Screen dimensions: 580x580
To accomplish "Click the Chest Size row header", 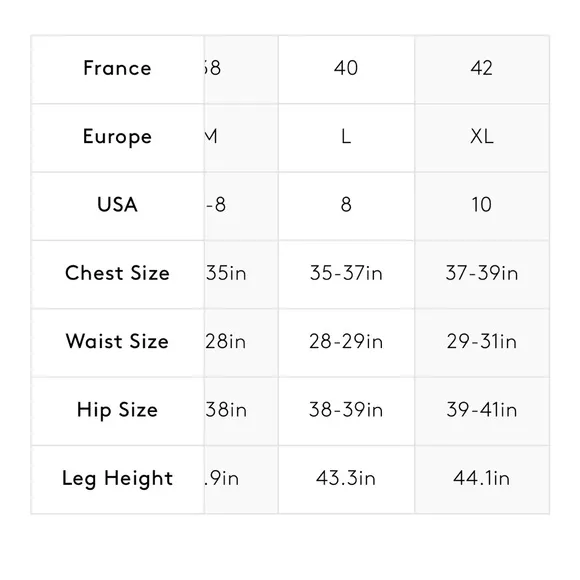I will (x=118, y=275).
